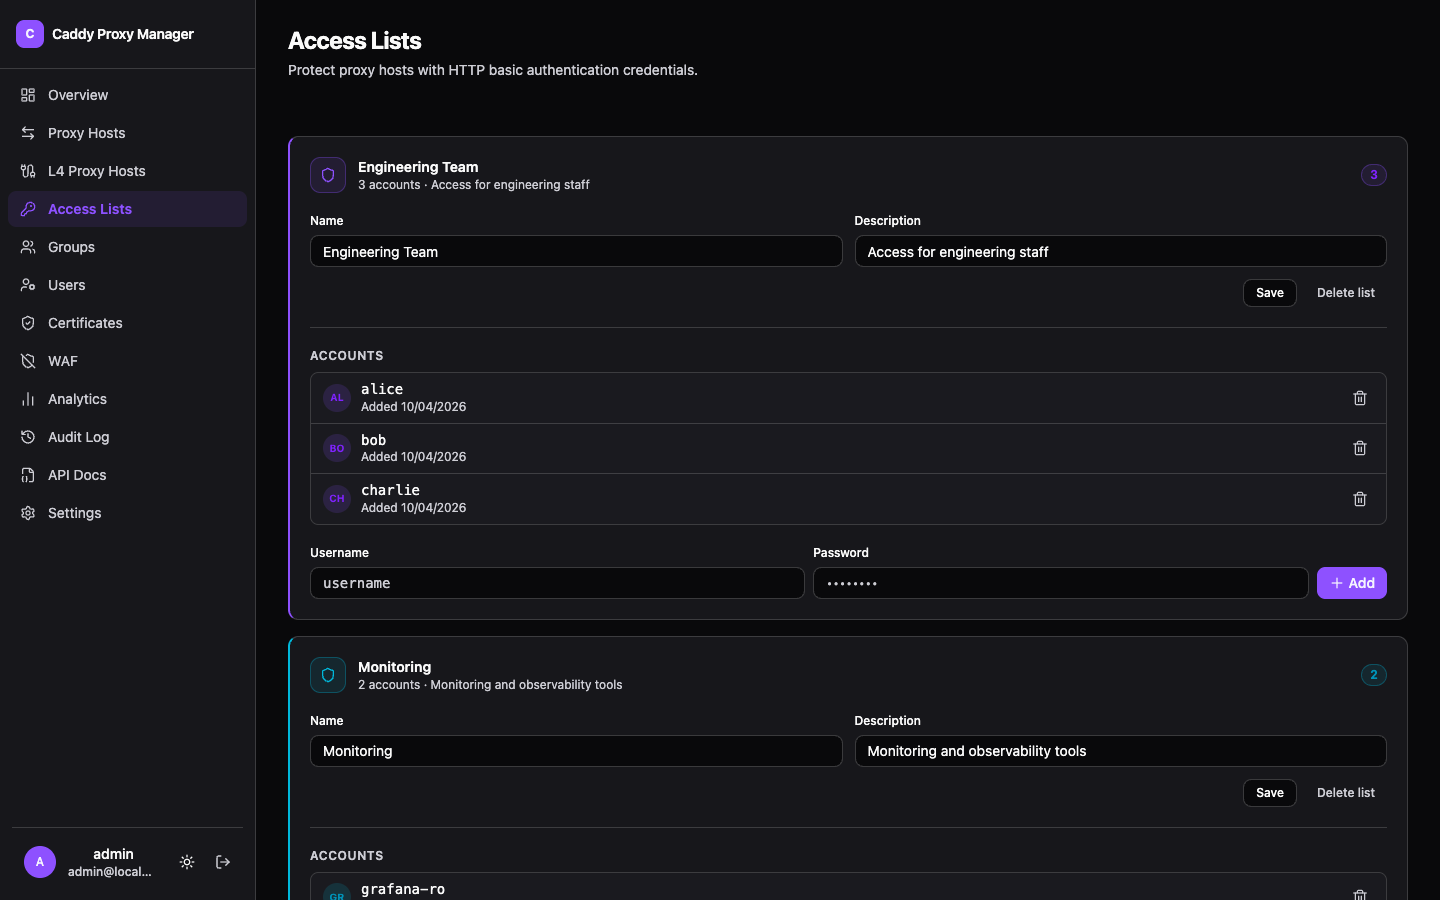Focus the Username input field
The height and width of the screenshot is (900, 1440).
pos(557,583)
